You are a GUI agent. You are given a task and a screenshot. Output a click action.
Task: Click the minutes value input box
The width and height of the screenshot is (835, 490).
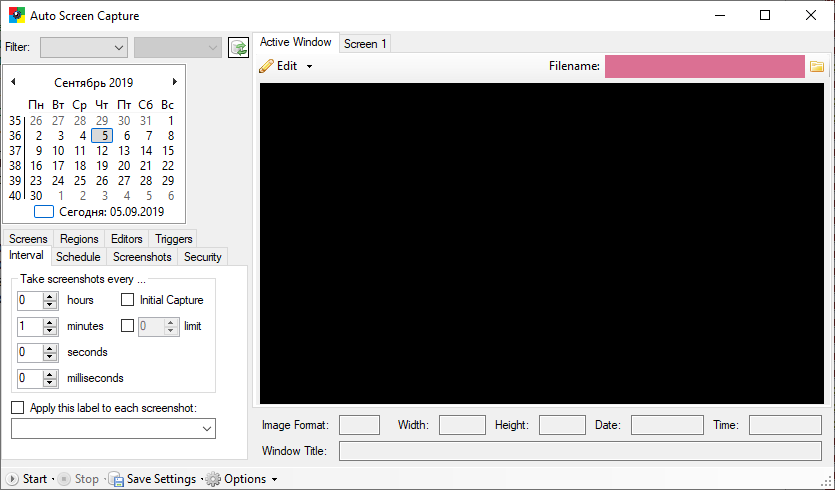30,326
